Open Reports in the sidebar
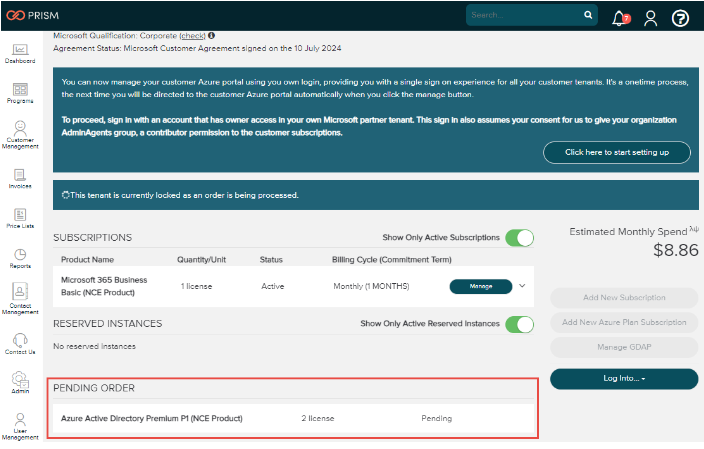 (x=19, y=259)
